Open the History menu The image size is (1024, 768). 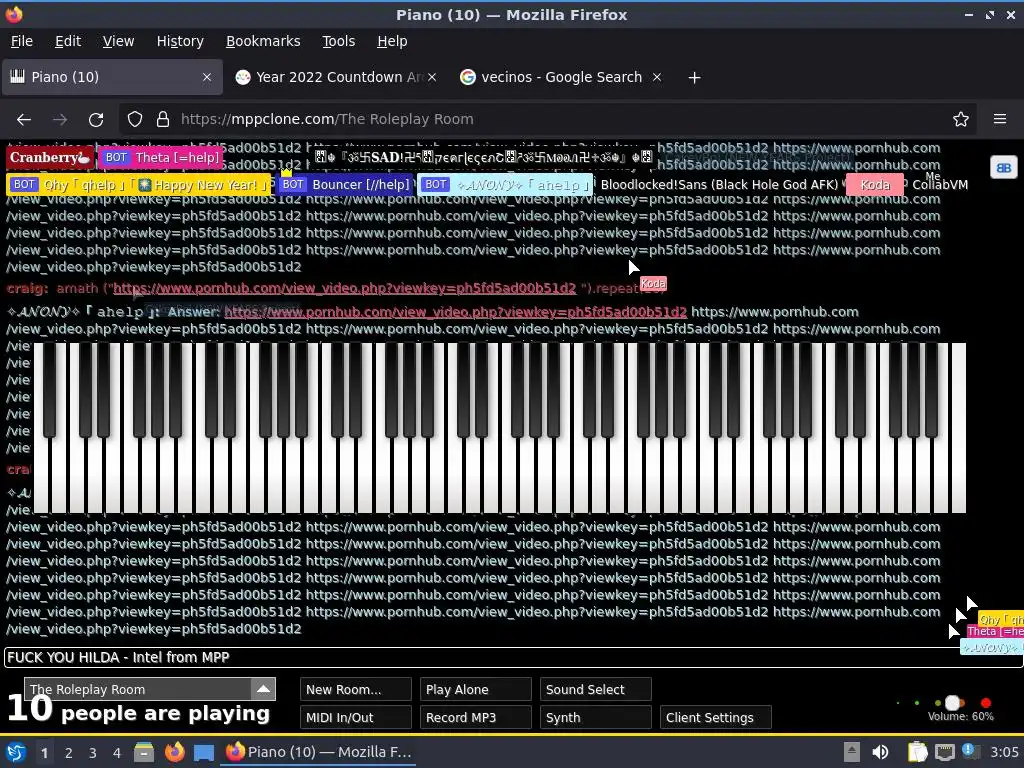(x=180, y=41)
